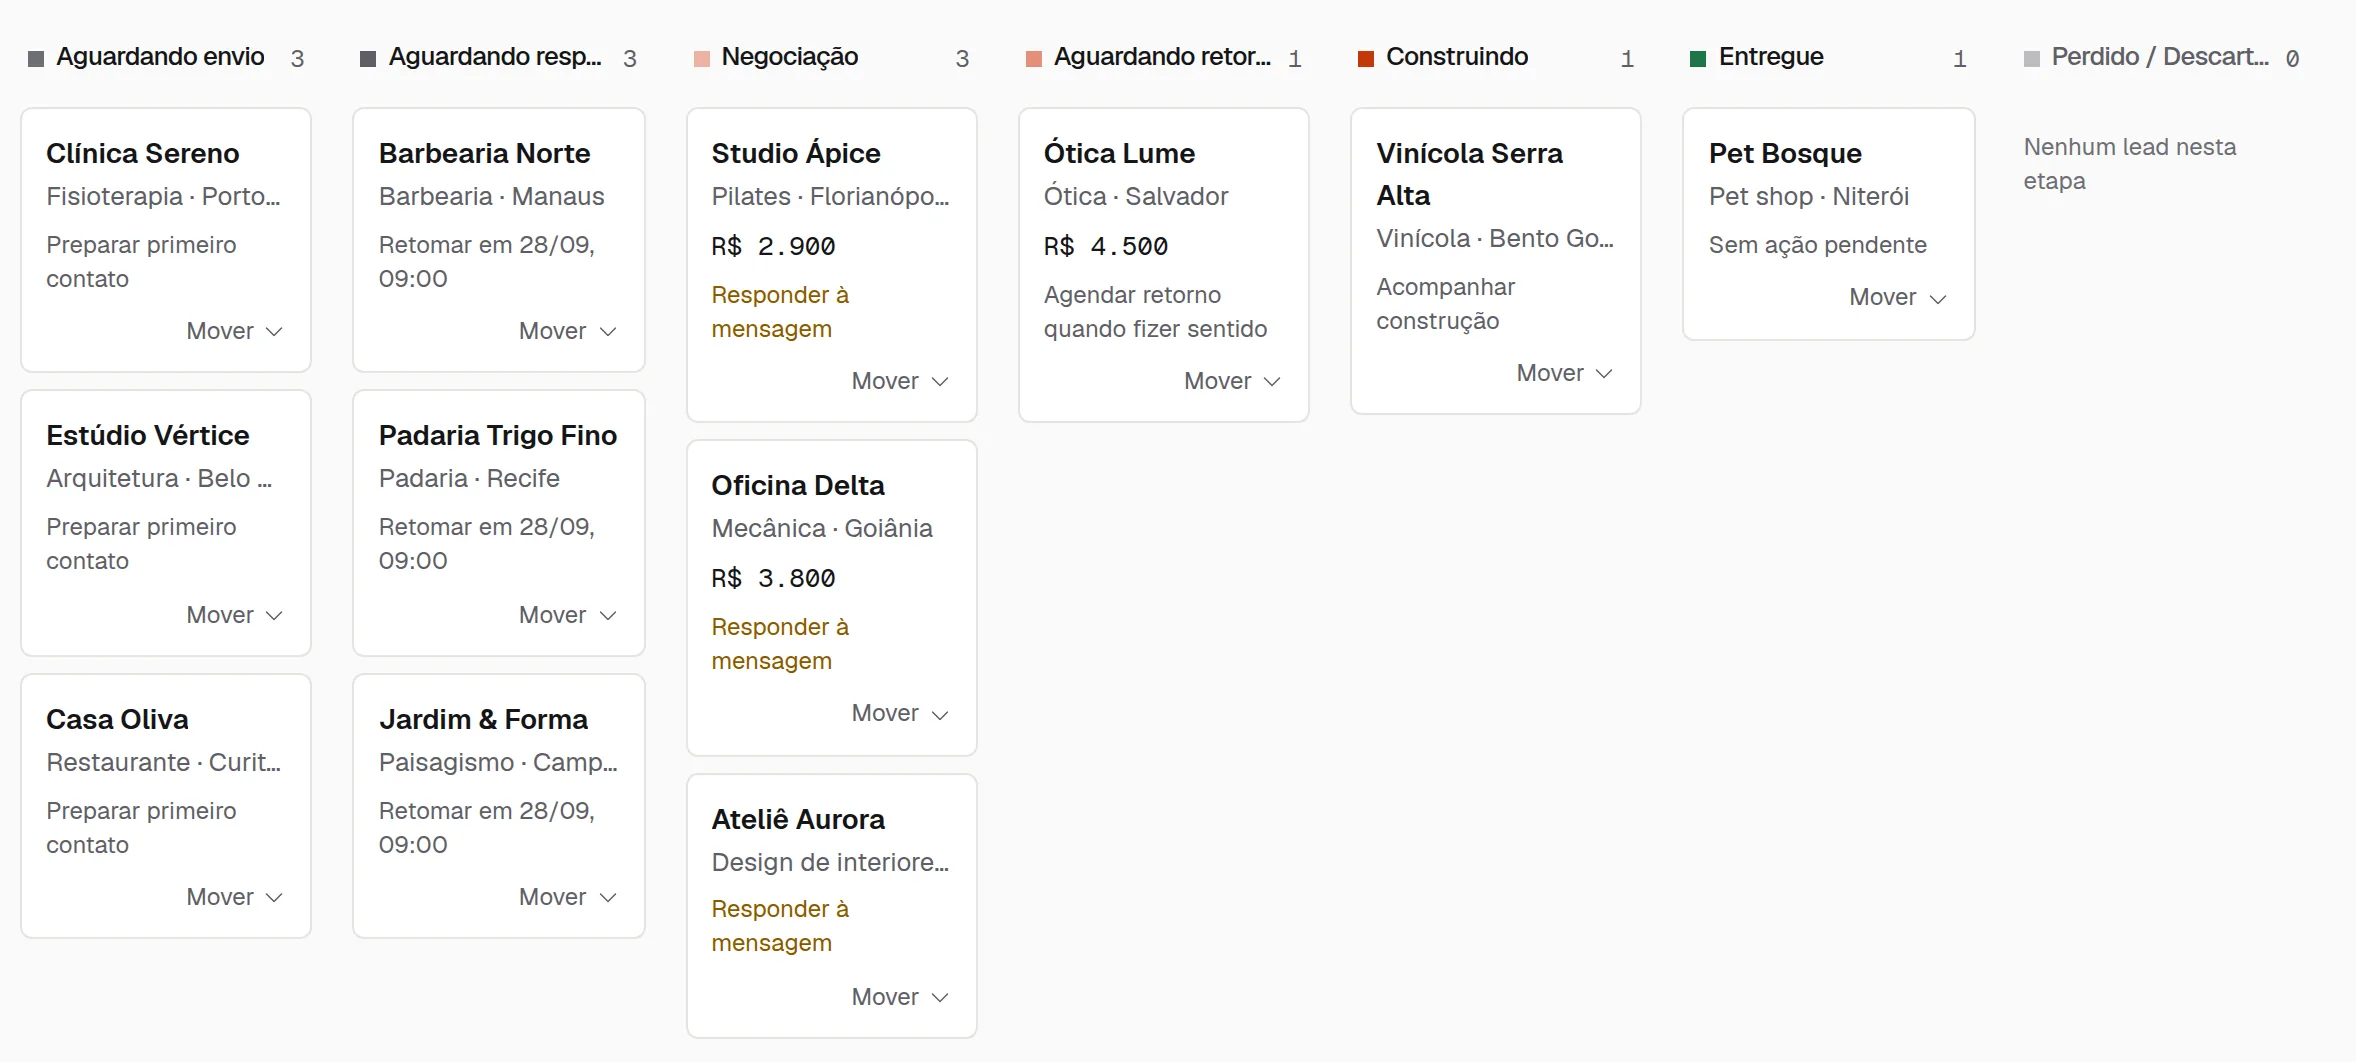2356x1062 pixels.
Task: Open Mover dropdown for Vinícola Serra Alta
Action: [1565, 373]
